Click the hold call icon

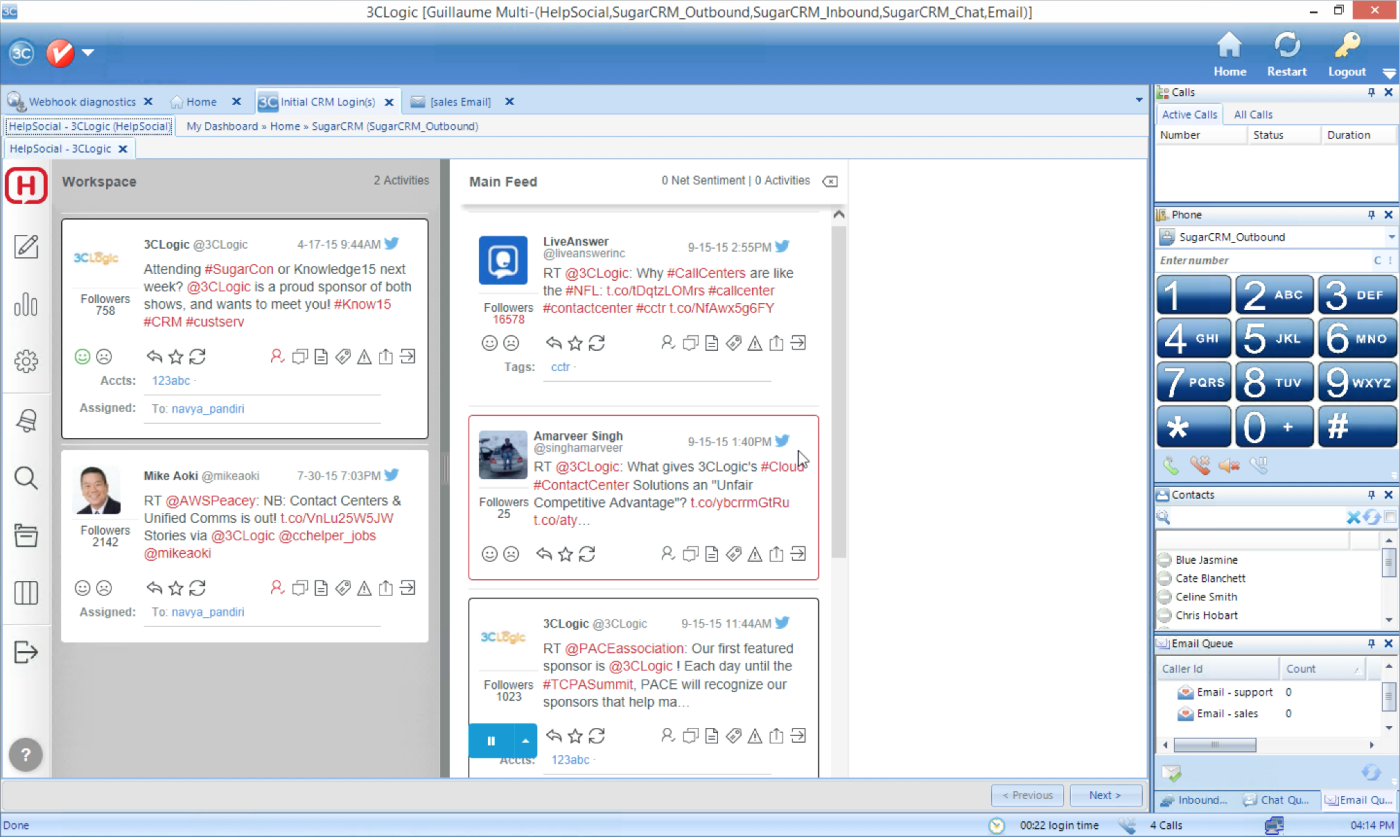pyautogui.click(x=1259, y=465)
